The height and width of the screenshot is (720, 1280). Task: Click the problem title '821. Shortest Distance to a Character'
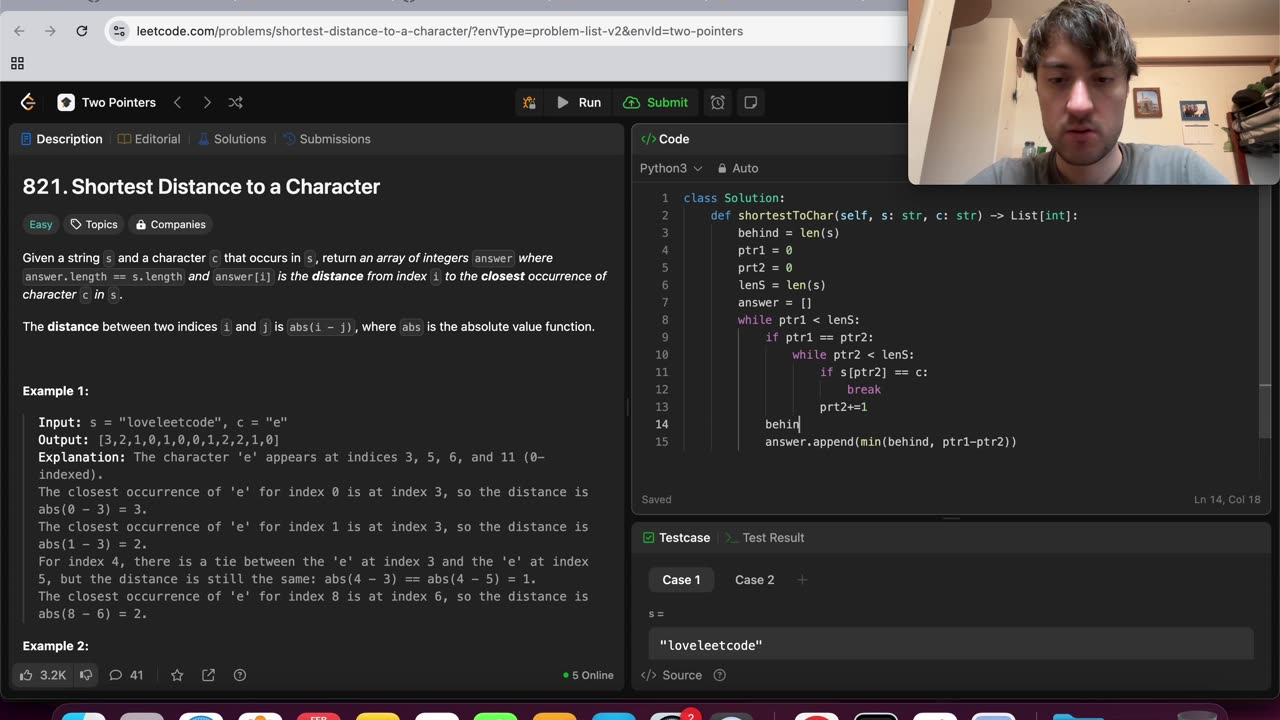201,187
